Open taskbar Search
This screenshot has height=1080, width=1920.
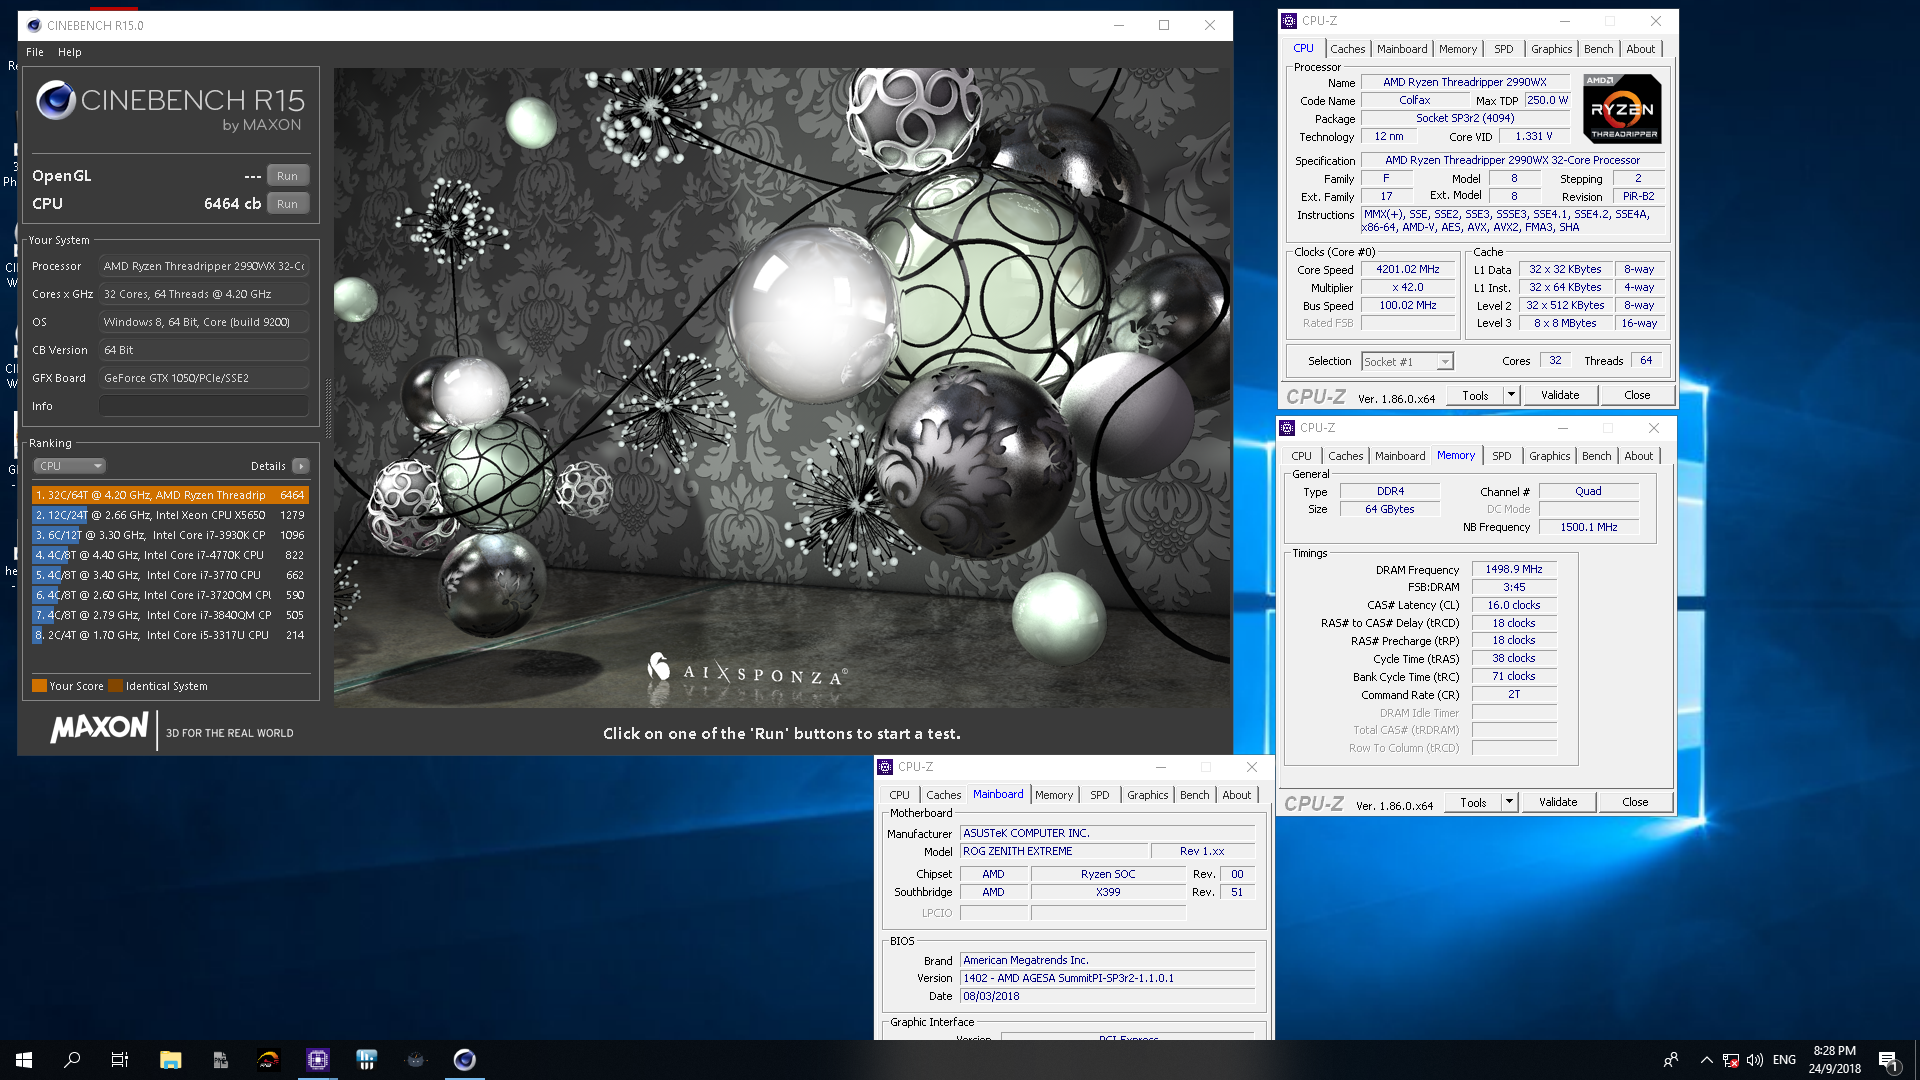pyautogui.click(x=72, y=1060)
